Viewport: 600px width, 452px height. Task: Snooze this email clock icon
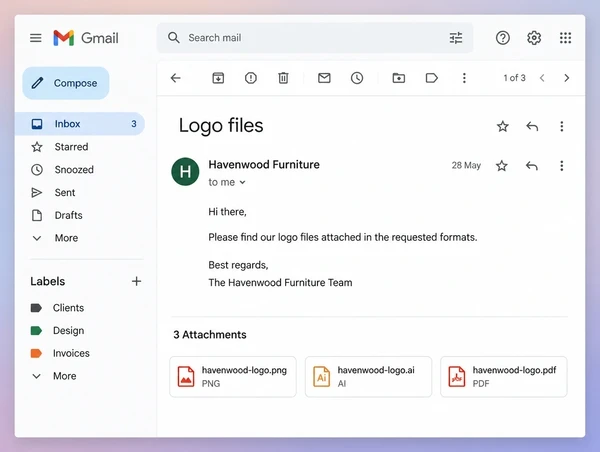[357, 78]
